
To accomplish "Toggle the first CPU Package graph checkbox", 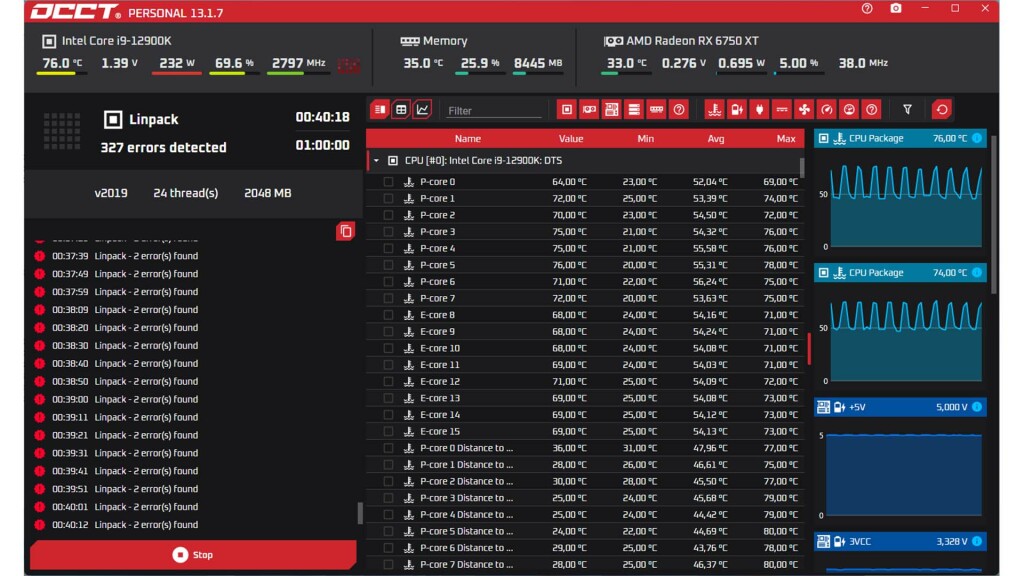I will (x=825, y=139).
